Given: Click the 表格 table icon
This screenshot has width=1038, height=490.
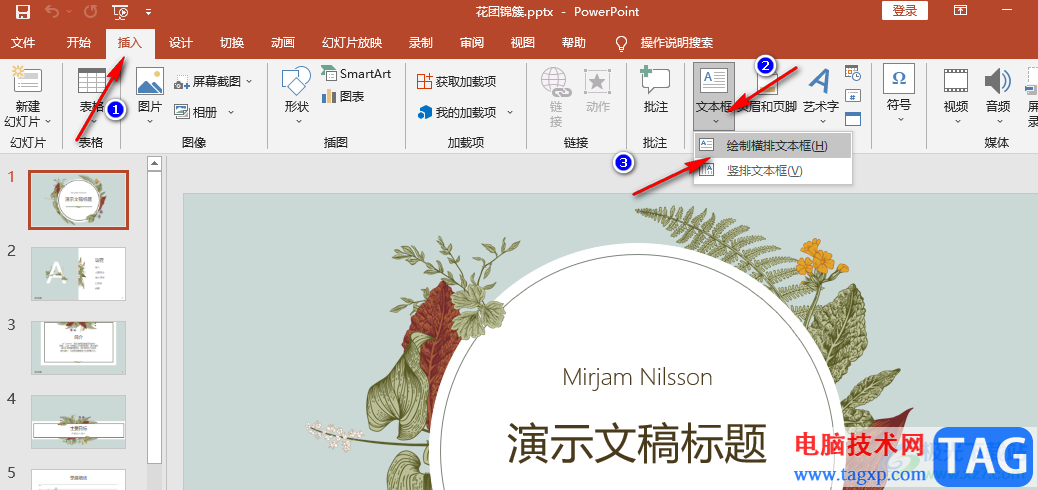Looking at the screenshot, I should 92,81.
